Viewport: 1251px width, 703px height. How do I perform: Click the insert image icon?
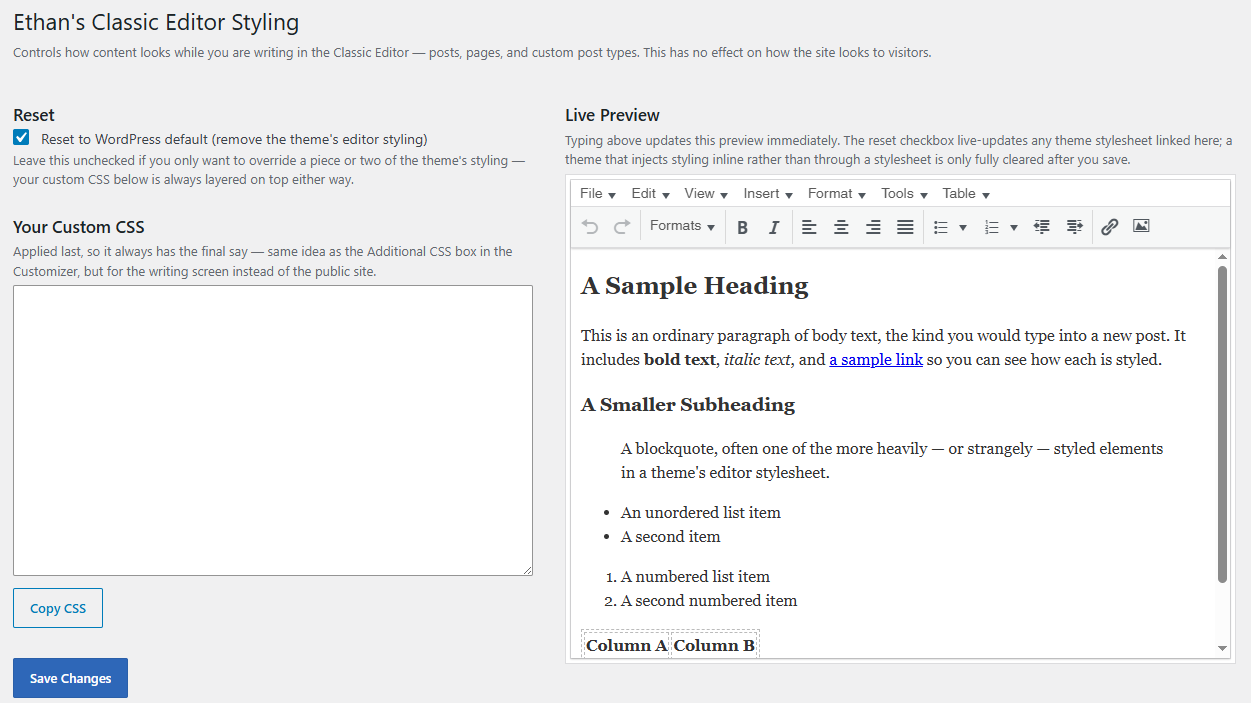pos(1141,227)
